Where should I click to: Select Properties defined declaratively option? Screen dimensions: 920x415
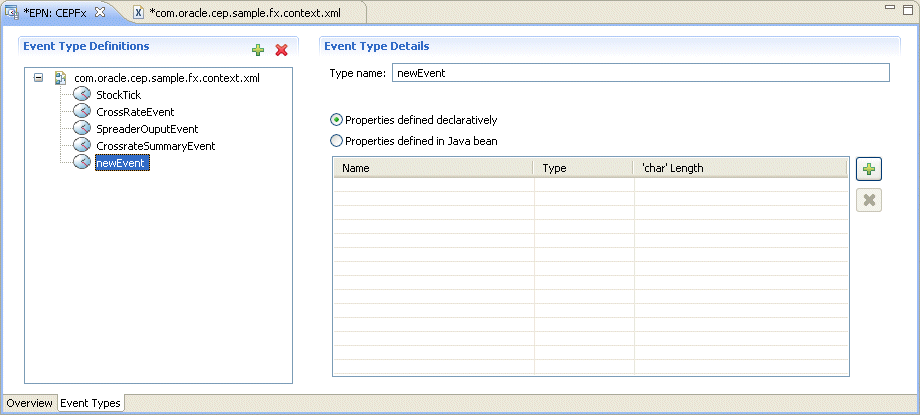point(337,120)
